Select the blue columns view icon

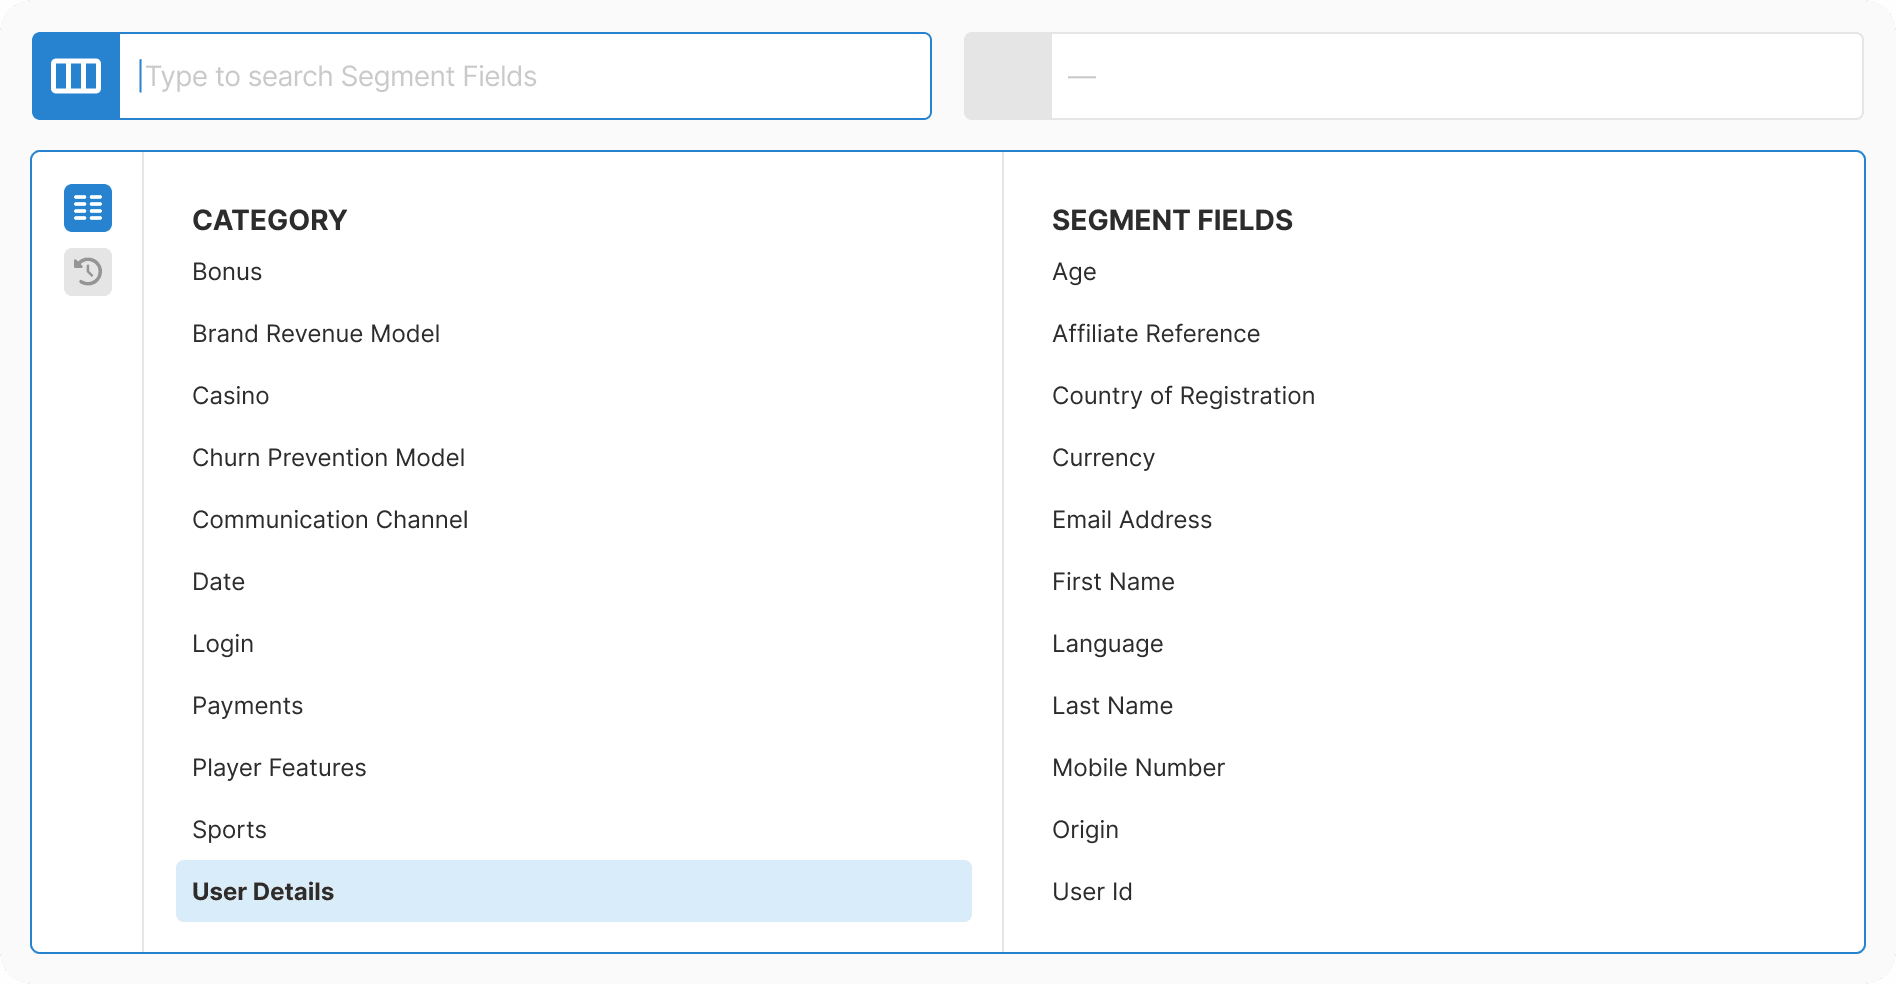tap(75, 75)
